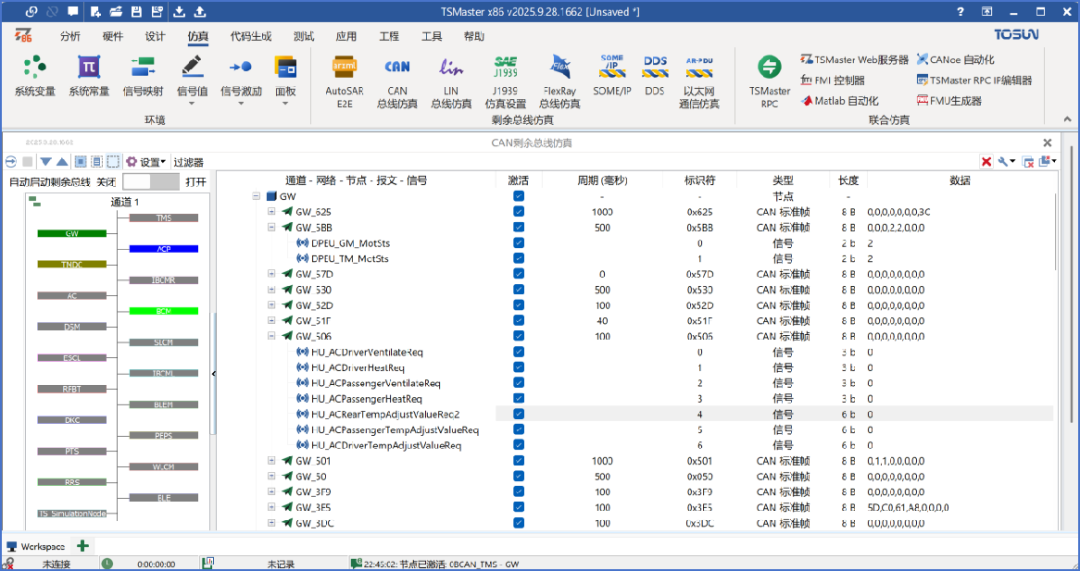Expand the GW_625 message
Viewport: 1080px width, 571px height.
click(x=271, y=211)
